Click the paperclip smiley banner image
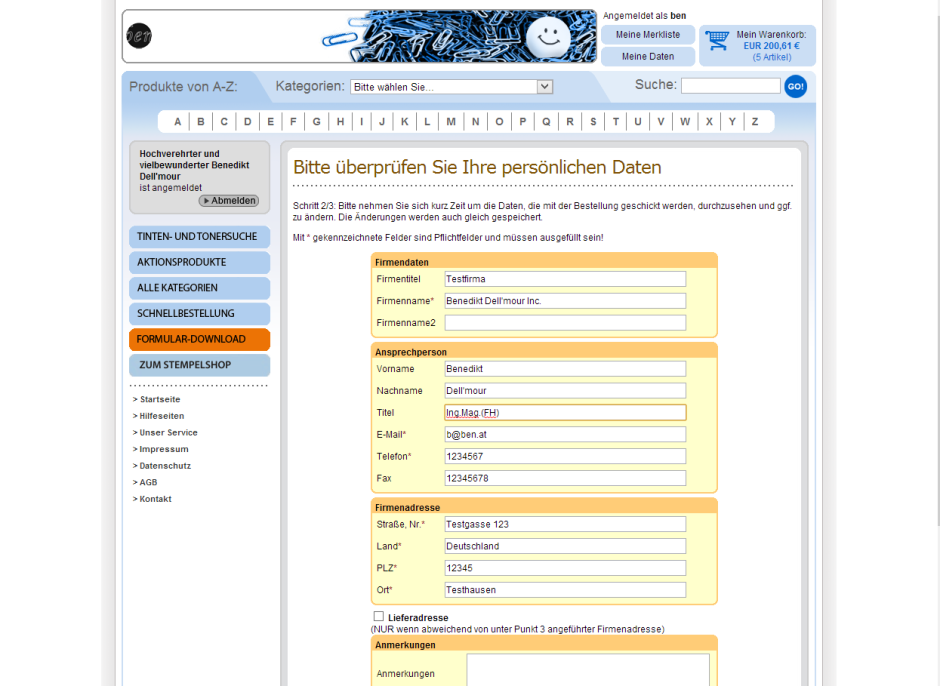Screen dimensions: 940x686 pos(459,36)
